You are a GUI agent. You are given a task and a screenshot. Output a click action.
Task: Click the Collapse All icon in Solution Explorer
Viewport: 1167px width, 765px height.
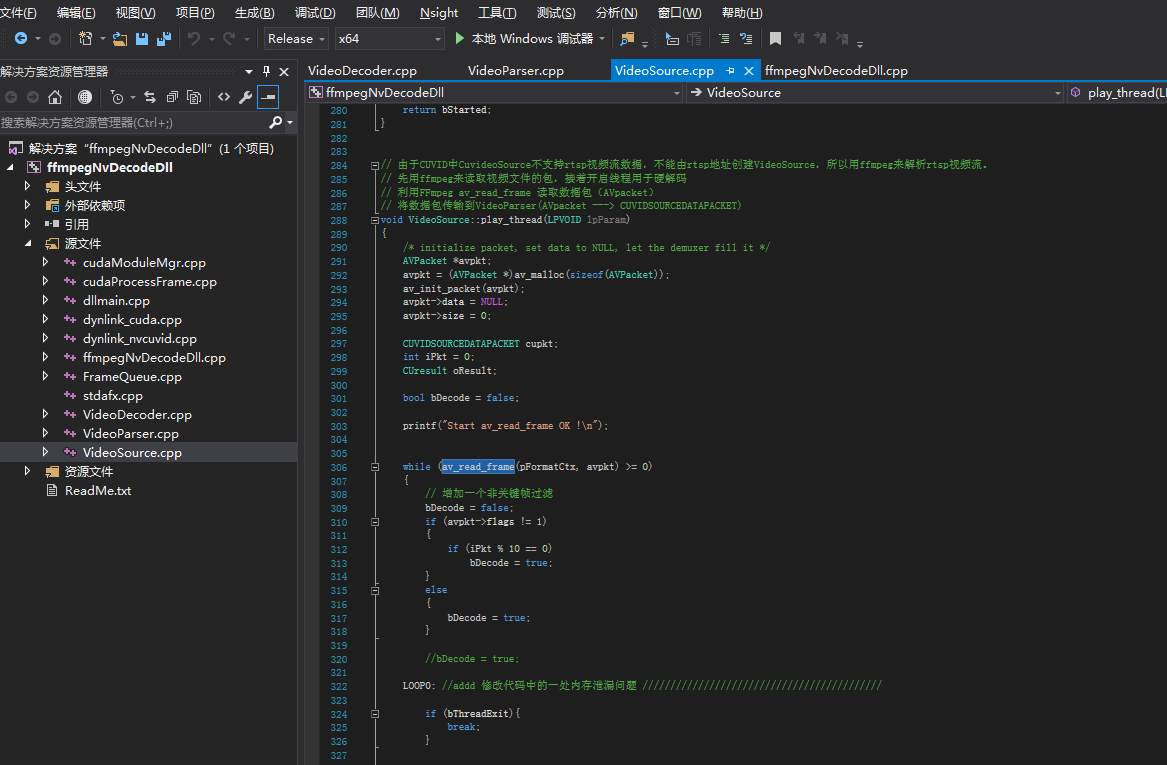[172, 97]
